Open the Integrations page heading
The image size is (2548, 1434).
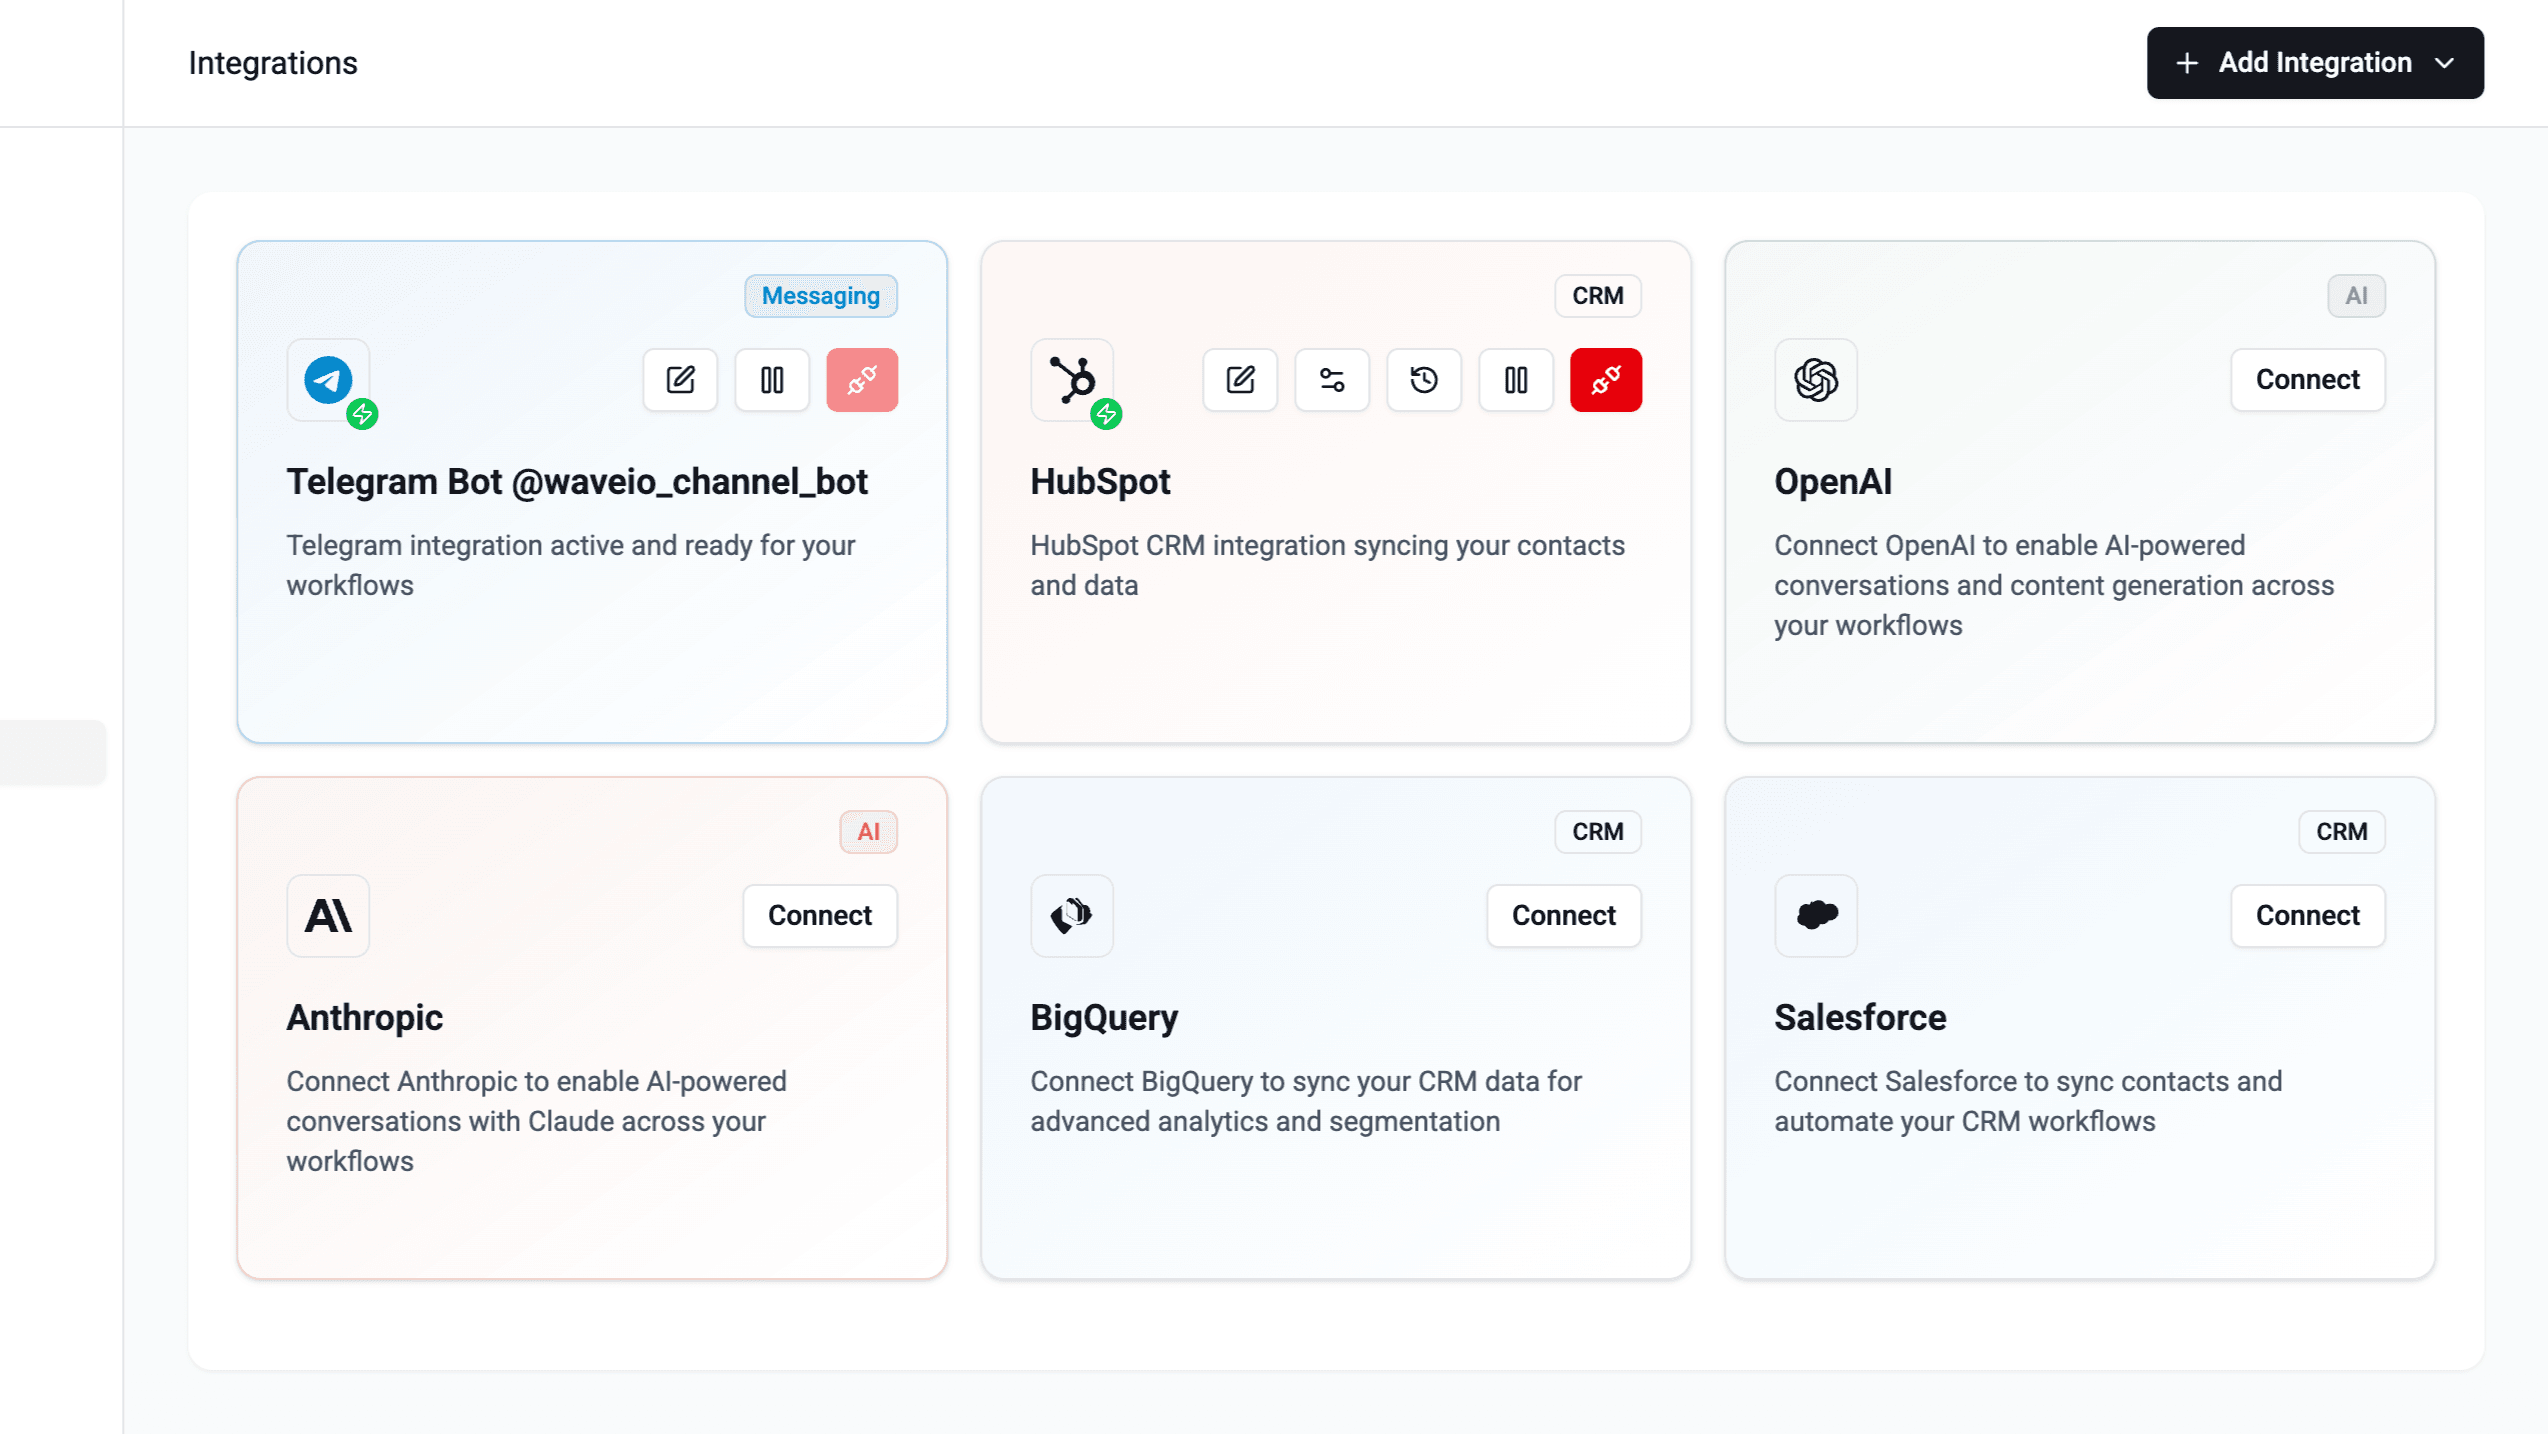[x=272, y=62]
